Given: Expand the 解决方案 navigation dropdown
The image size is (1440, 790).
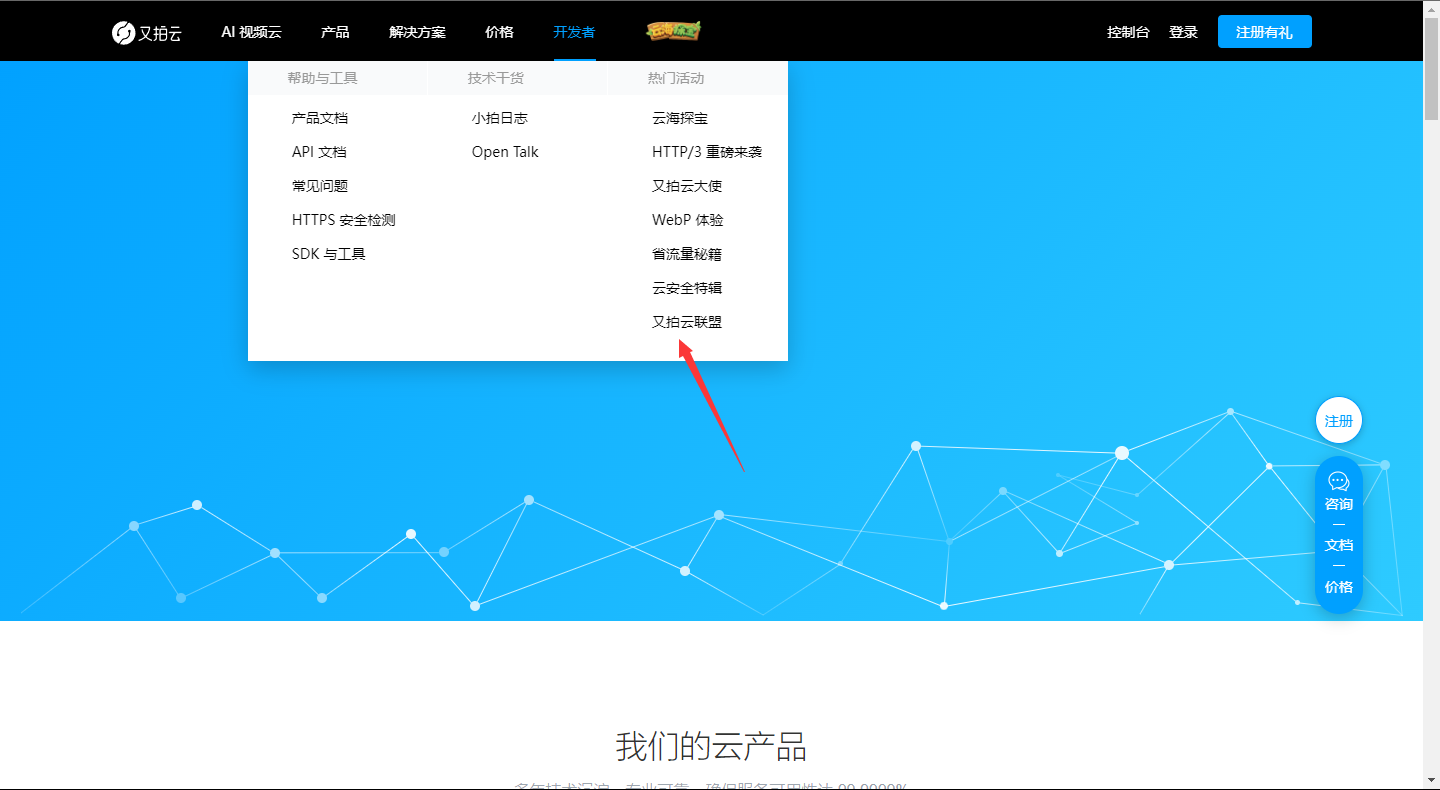Looking at the screenshot, I should (417, 31).
